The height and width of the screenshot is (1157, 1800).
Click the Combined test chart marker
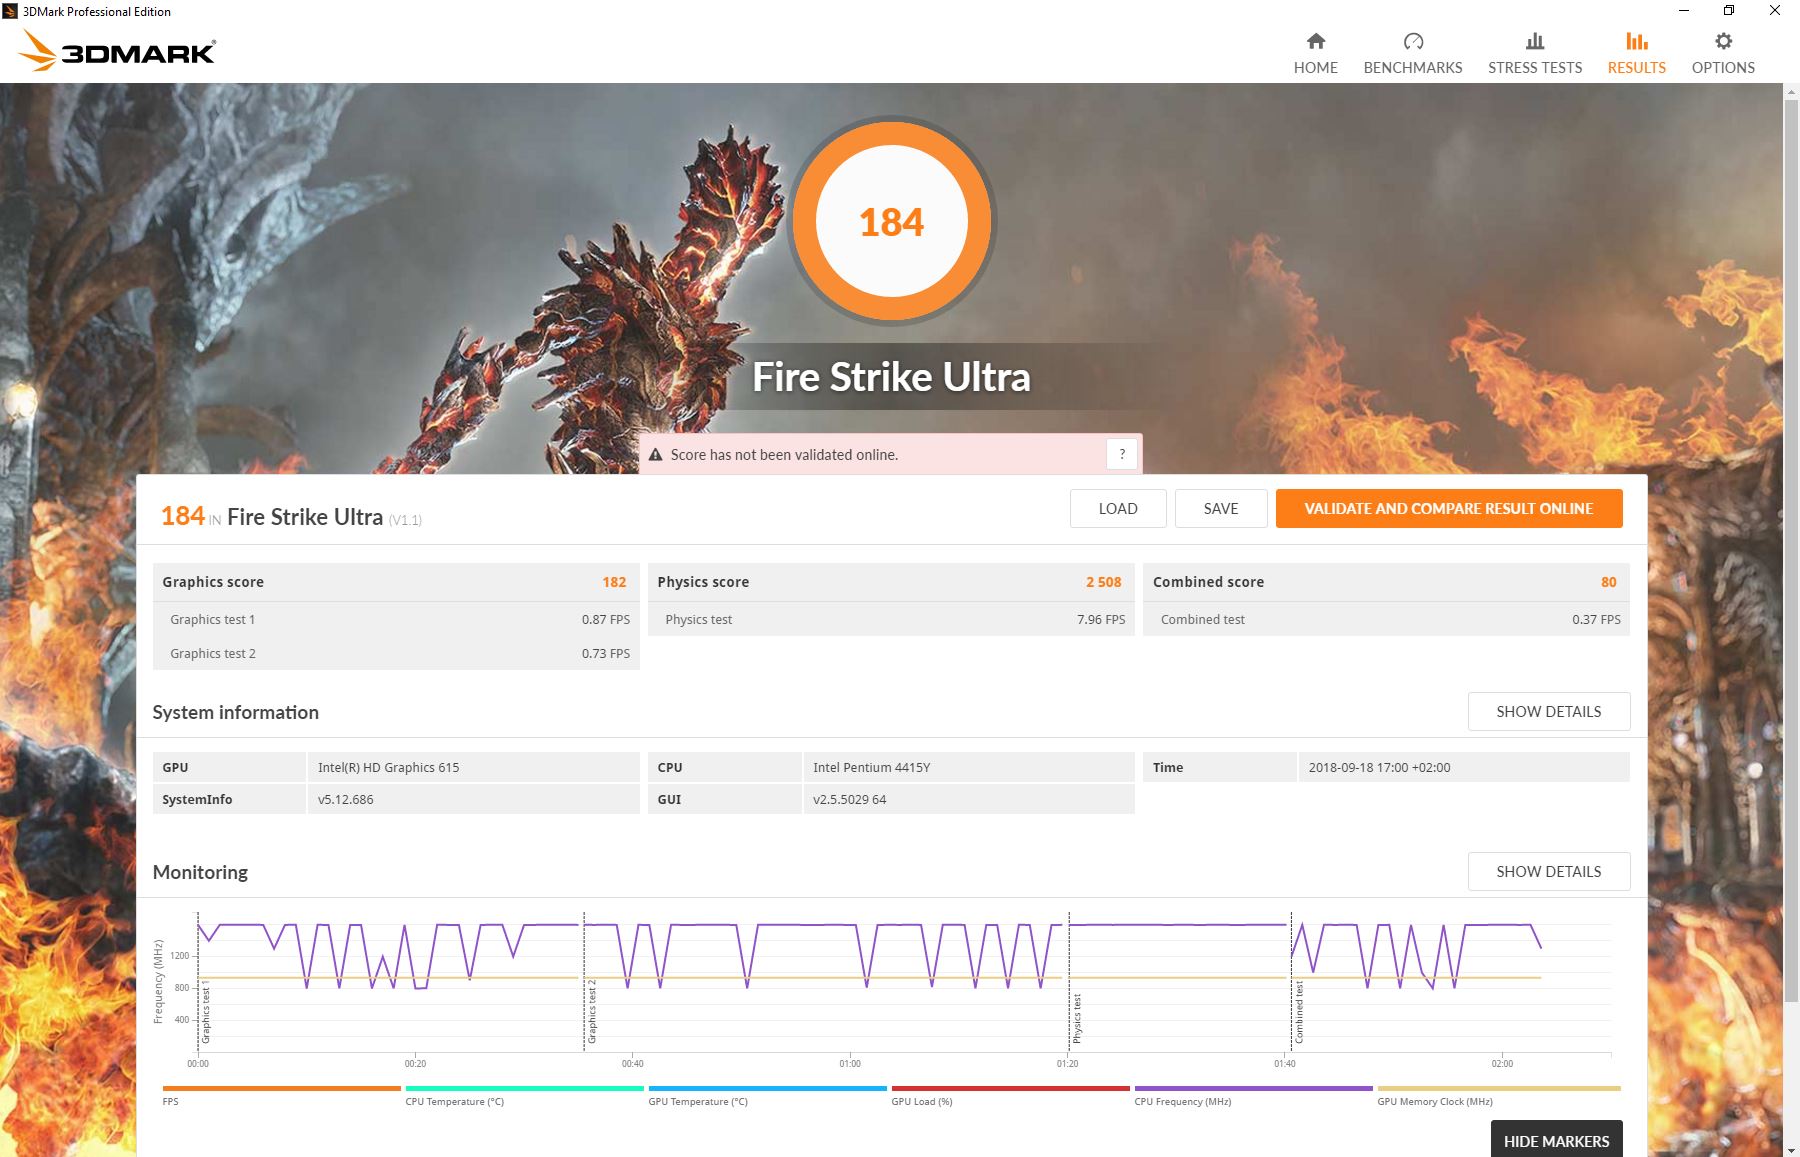tap(1299, 1013)
